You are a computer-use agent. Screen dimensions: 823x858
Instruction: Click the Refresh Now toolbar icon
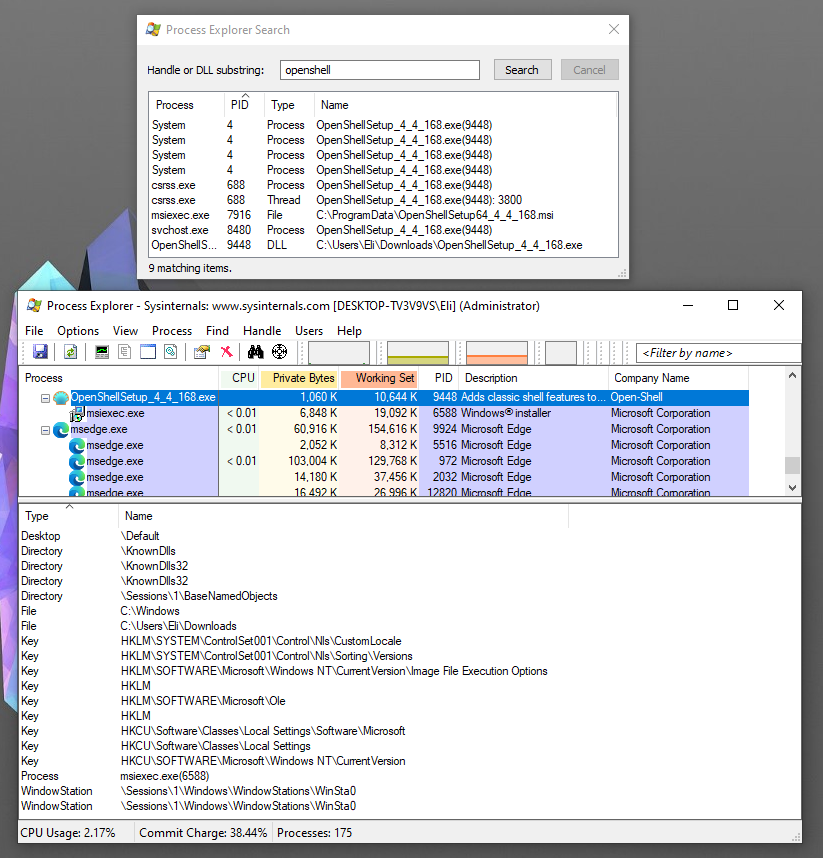71,352
